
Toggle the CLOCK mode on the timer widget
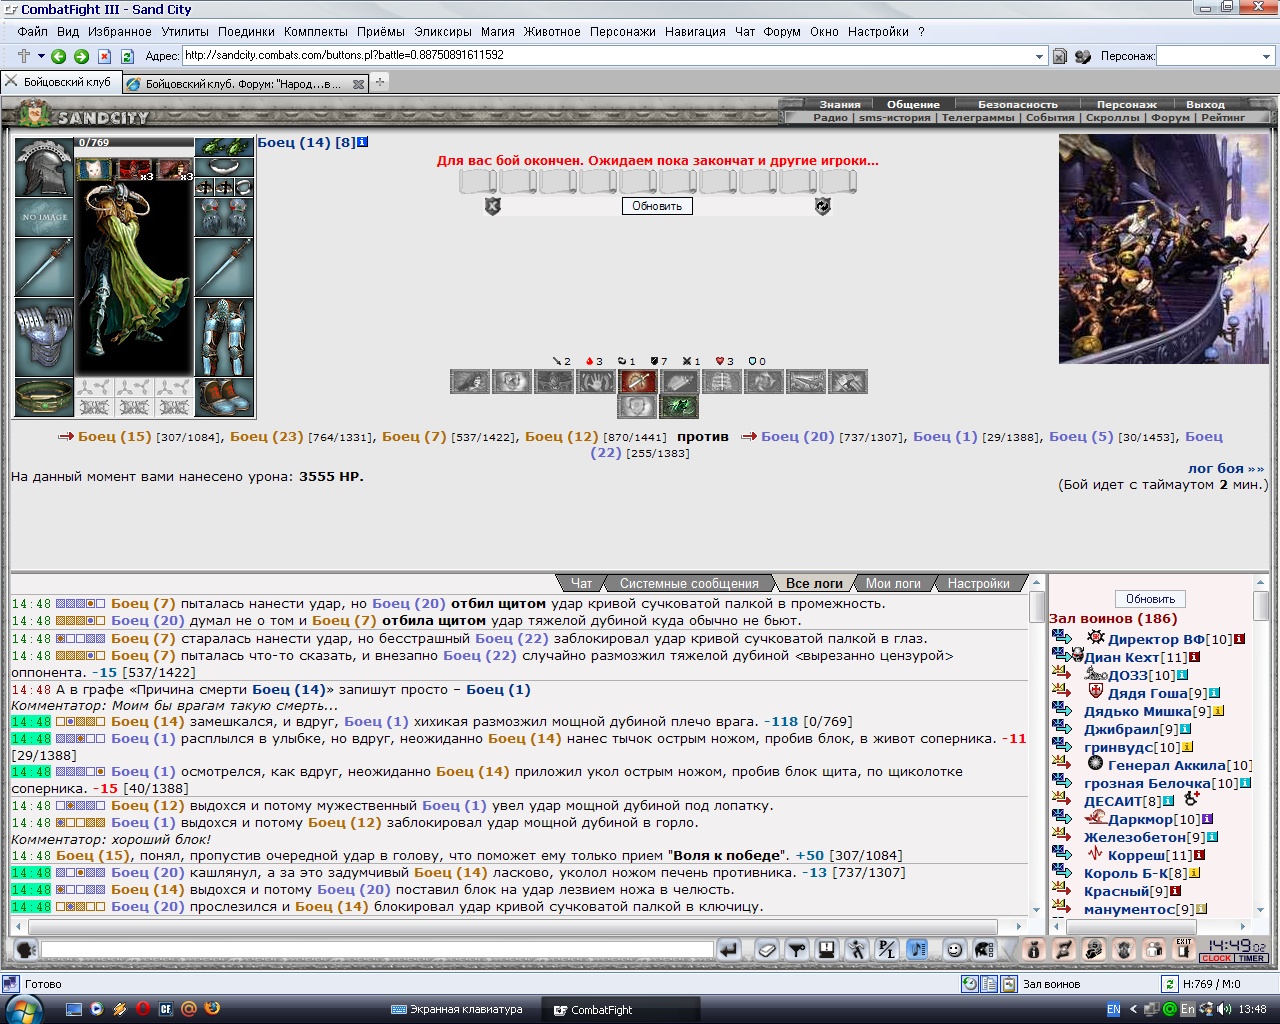[x=1217, y=958]
